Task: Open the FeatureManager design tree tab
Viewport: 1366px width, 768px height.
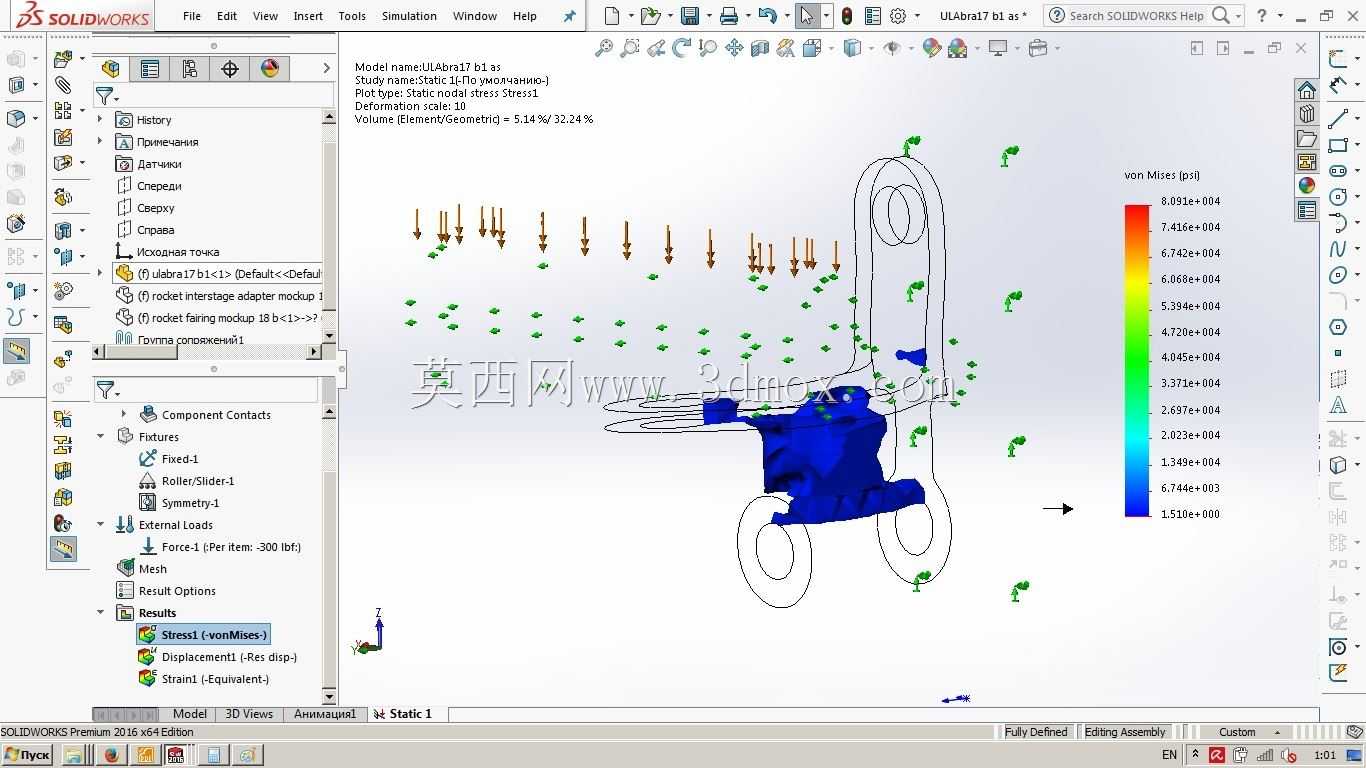Action: tap(111, 68)
